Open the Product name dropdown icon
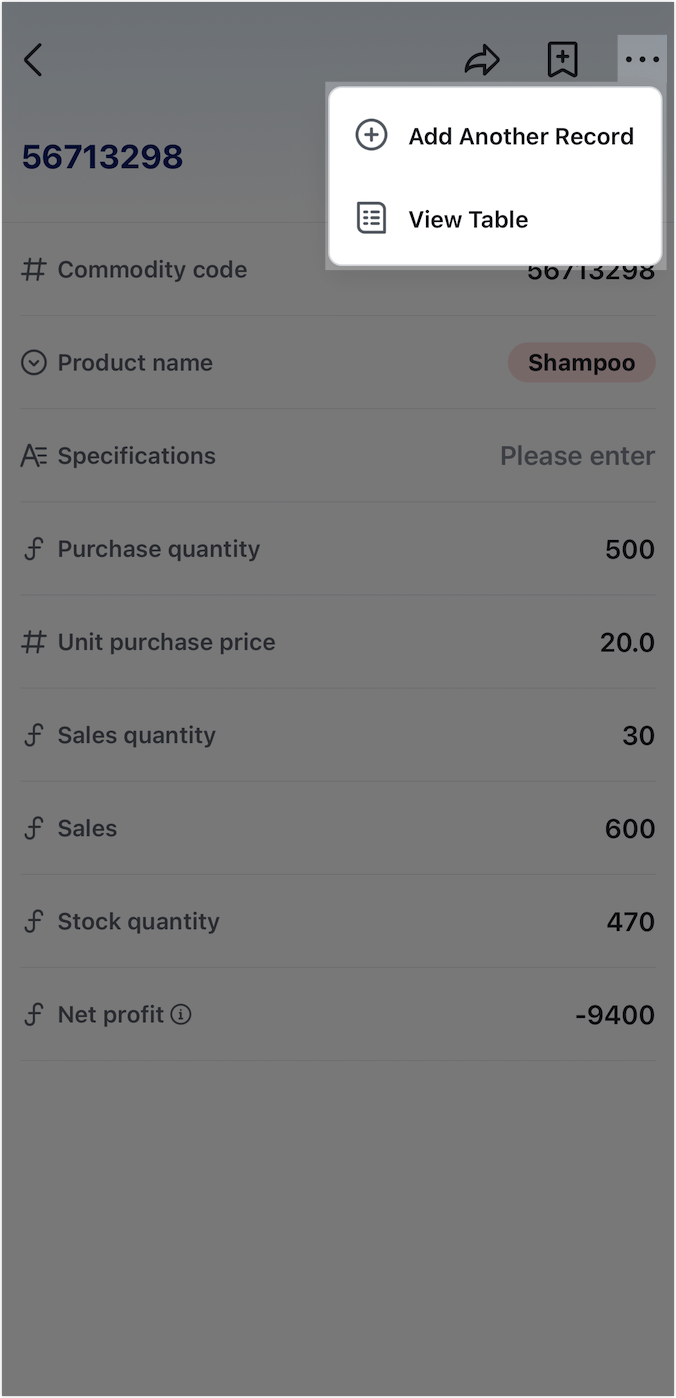Viewport: 676px width, 1398px height. [x=34, y=363]
